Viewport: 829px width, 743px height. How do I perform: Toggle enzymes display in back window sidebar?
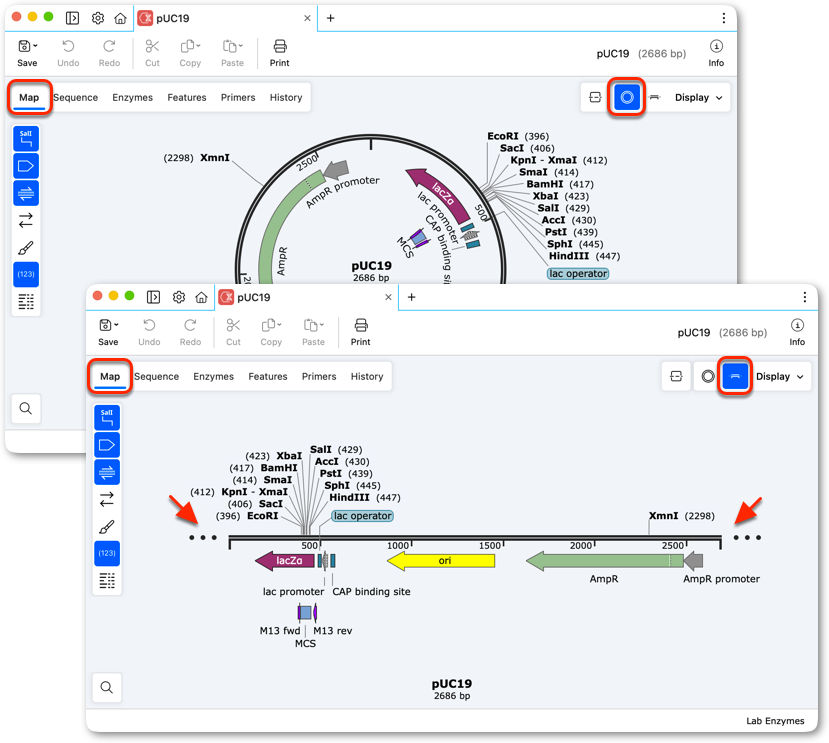[x=26, y=139]
